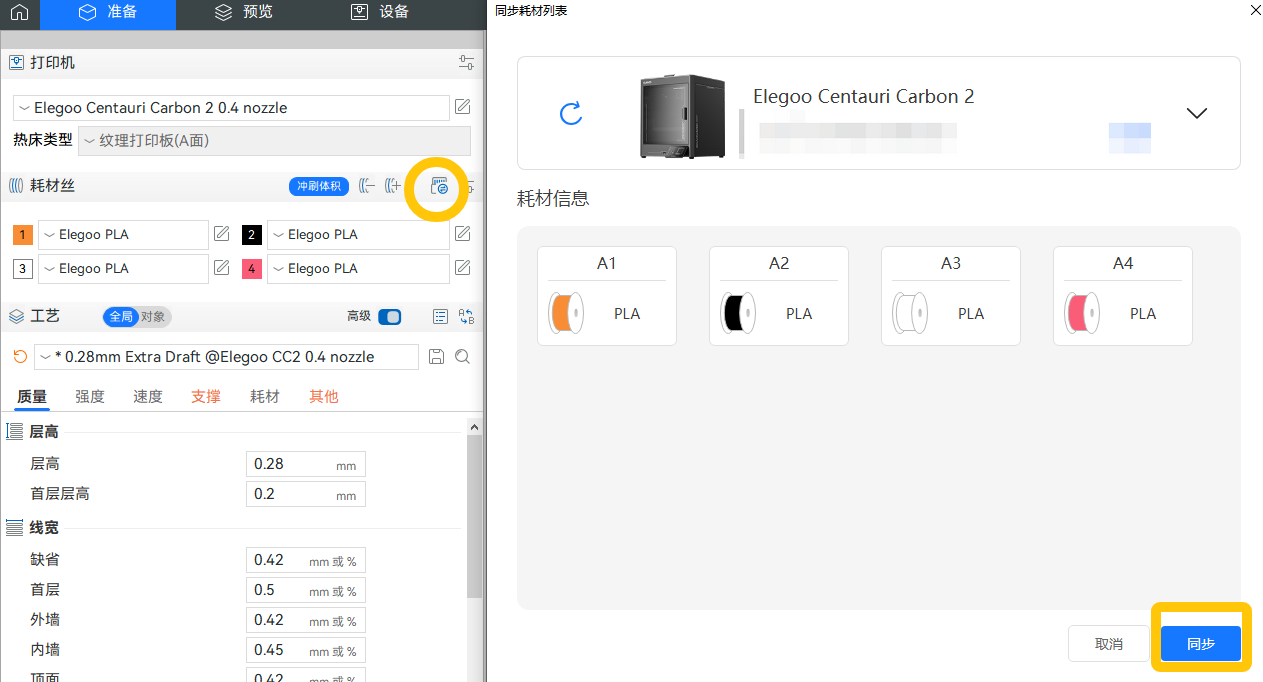Edit filament 1 preset
This screenshot has height=682, width=1263.
[x=222, y=234]
